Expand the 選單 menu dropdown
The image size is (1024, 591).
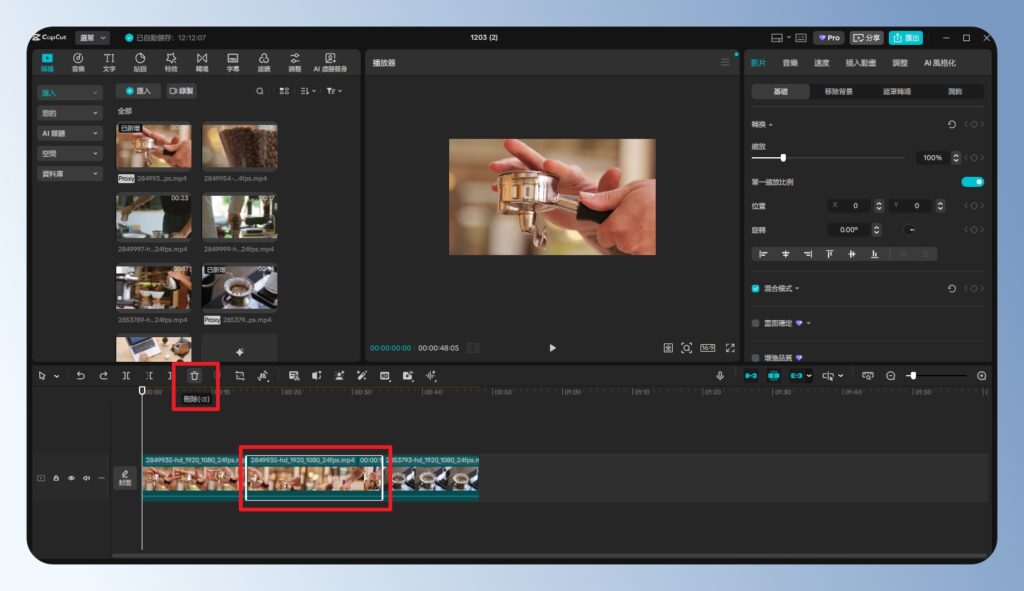point(92,38)
